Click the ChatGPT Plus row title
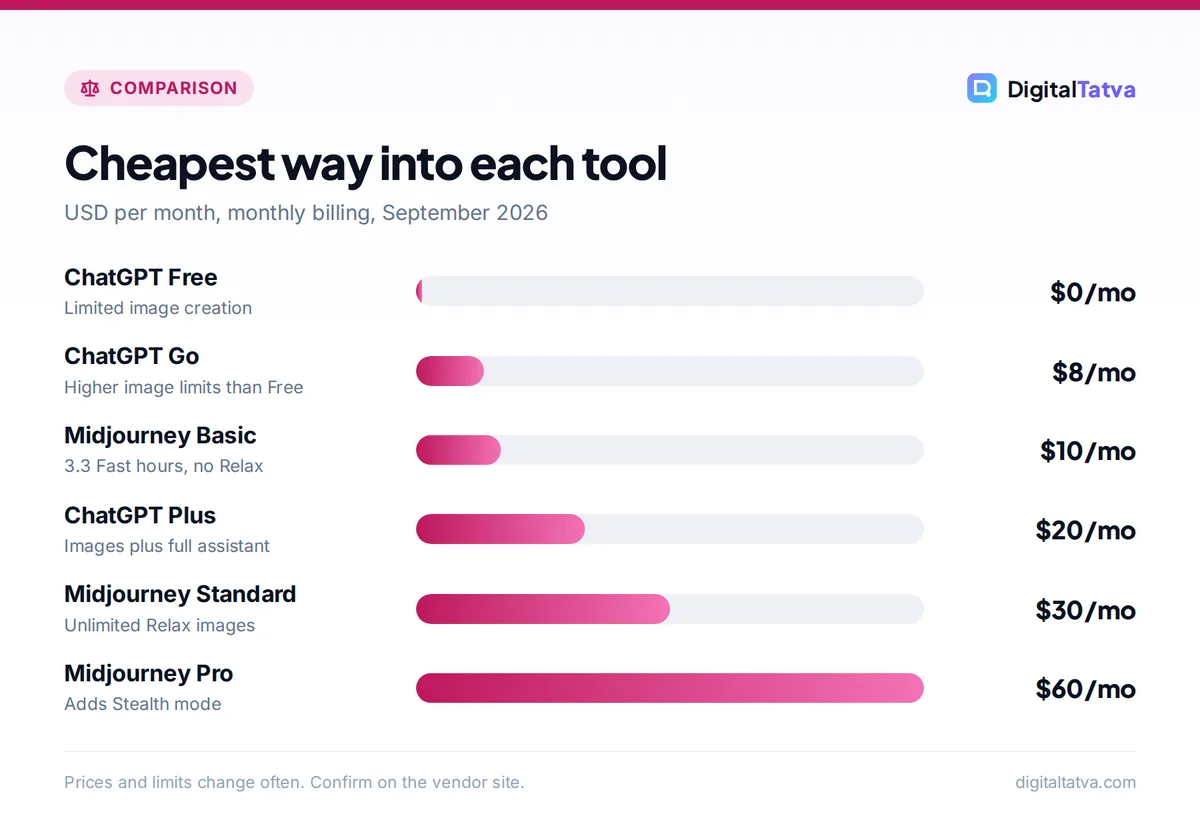This screenshot has height=840, width=1200. pyautogui.click(x=140, y=515)
